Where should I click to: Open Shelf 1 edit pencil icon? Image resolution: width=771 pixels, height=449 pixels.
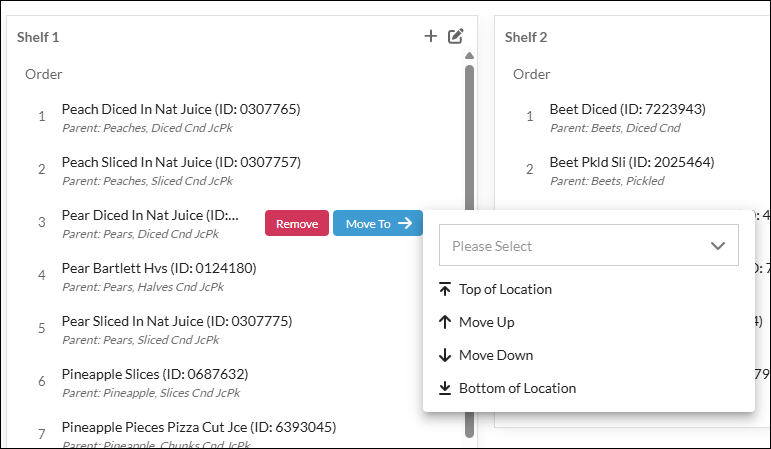[455, 36]
